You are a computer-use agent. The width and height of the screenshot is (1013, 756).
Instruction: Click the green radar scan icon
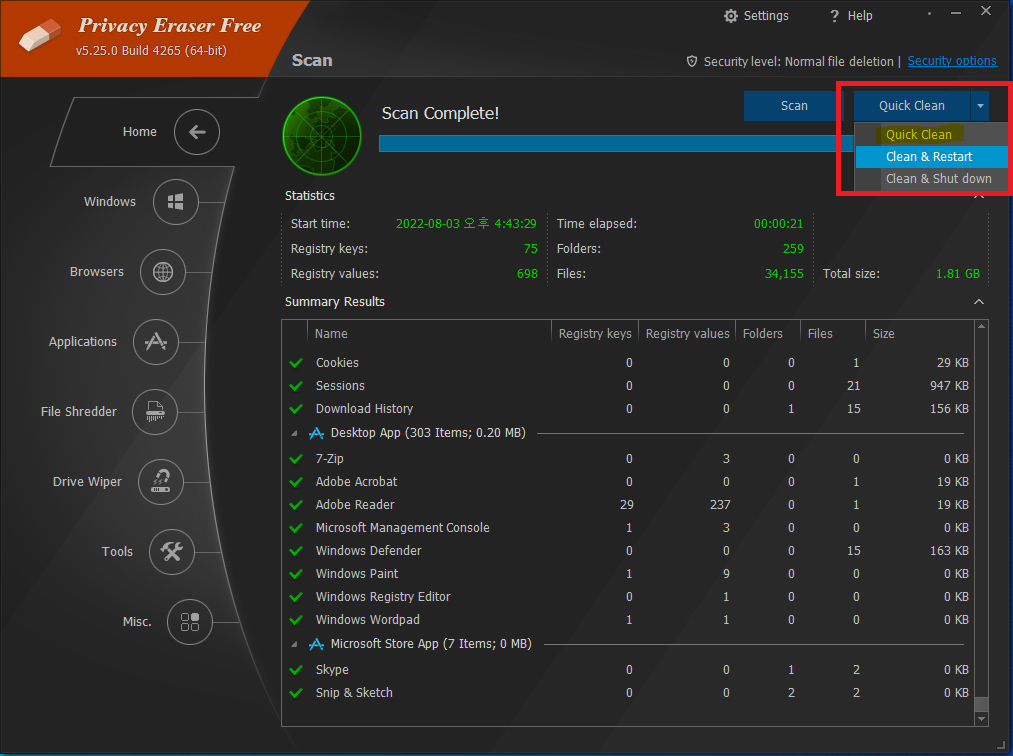[x=322, y=136]
